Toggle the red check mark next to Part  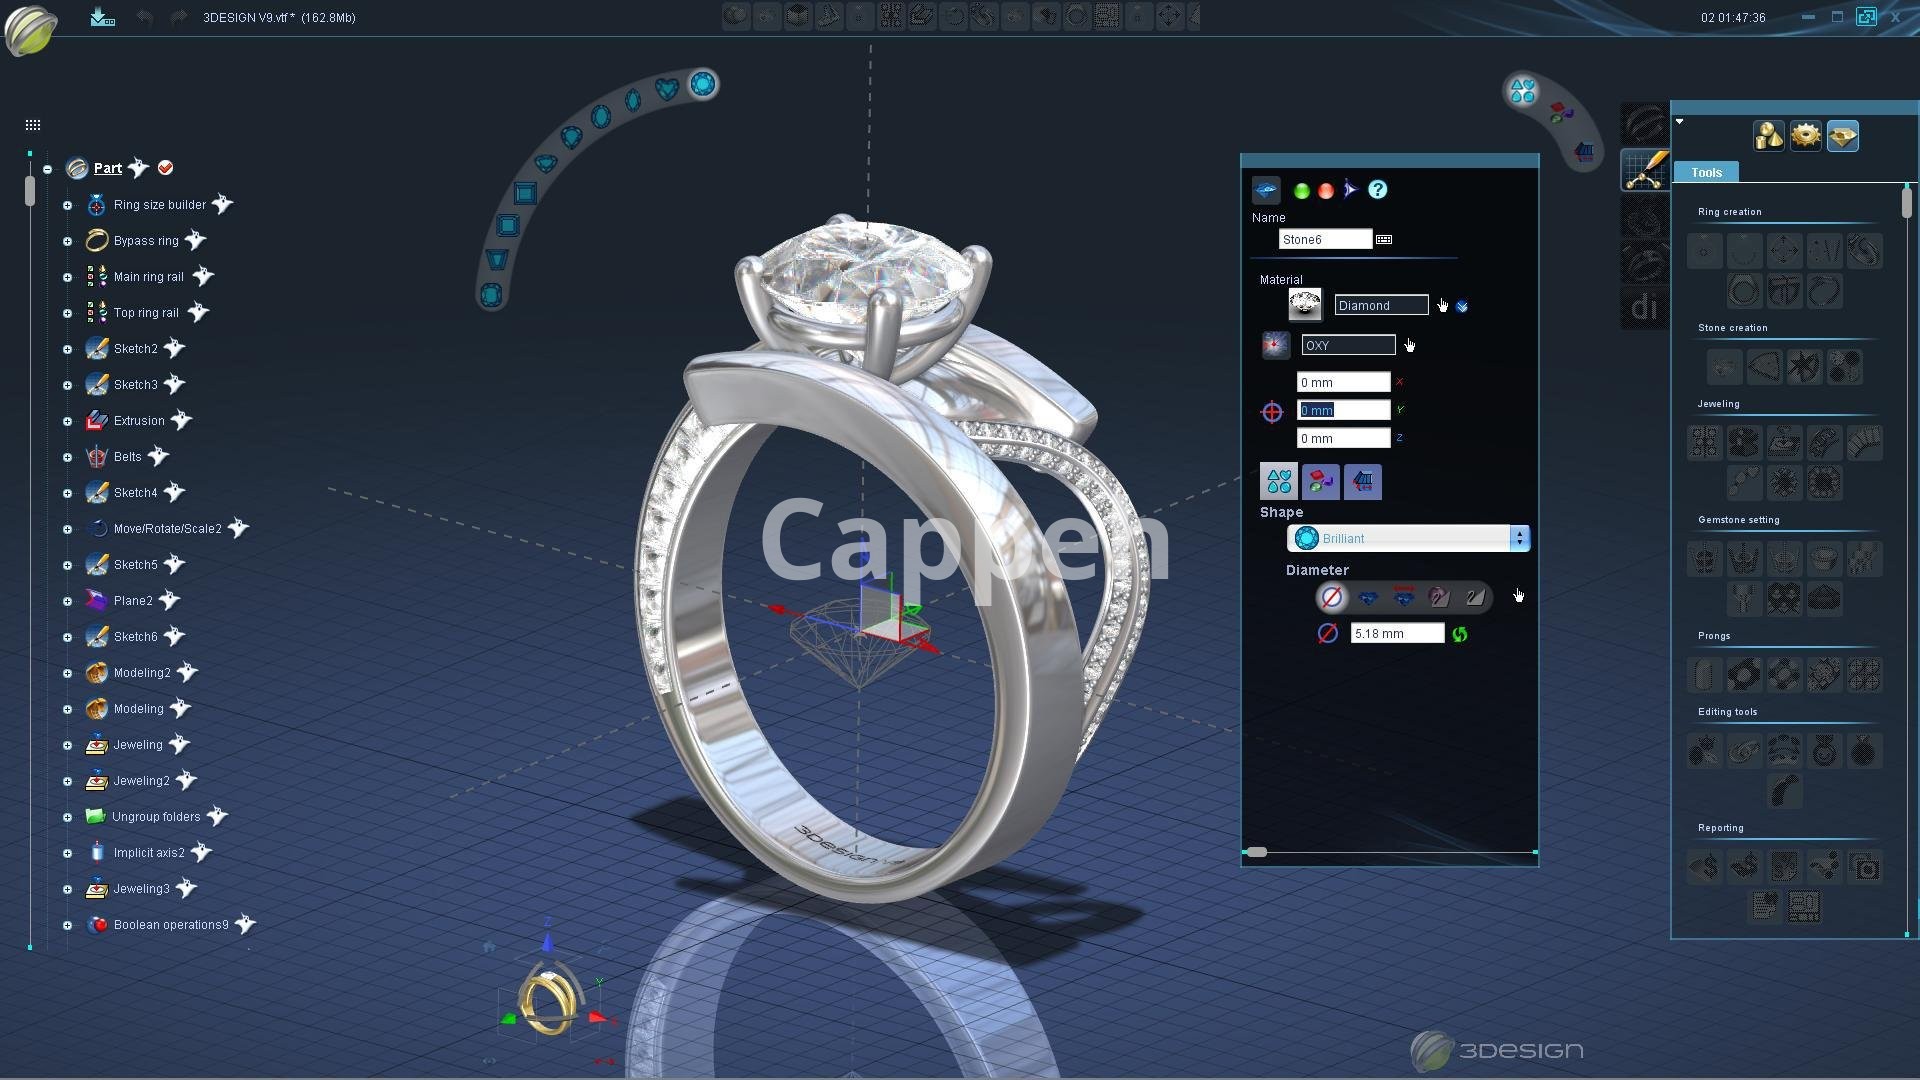pos(166,168)
